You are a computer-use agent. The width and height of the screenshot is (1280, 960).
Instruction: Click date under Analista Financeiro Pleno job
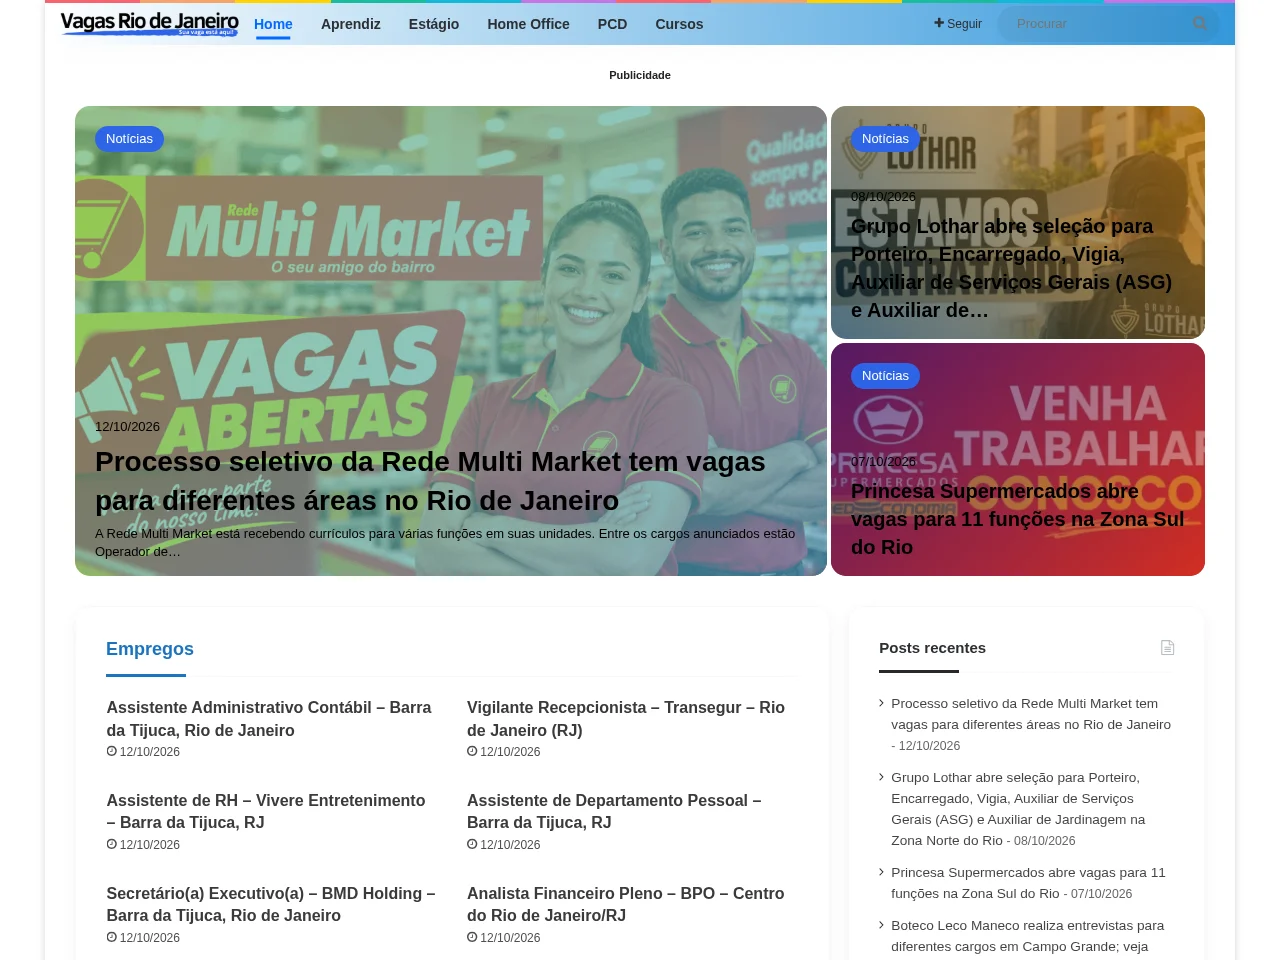click(504, 938)
